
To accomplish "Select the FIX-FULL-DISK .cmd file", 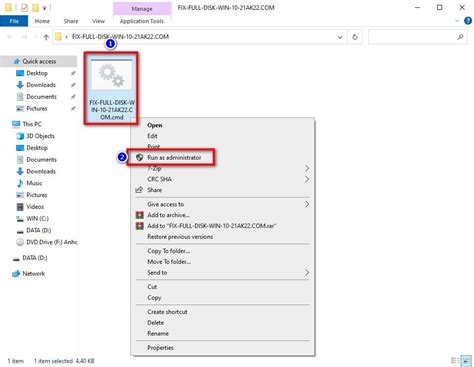I will coord(111,89).
